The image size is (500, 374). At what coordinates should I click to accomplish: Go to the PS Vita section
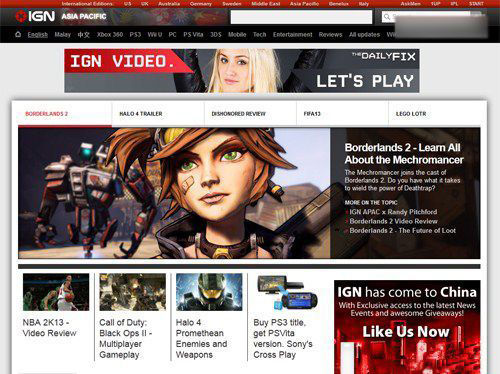click(x=193, y=35)
